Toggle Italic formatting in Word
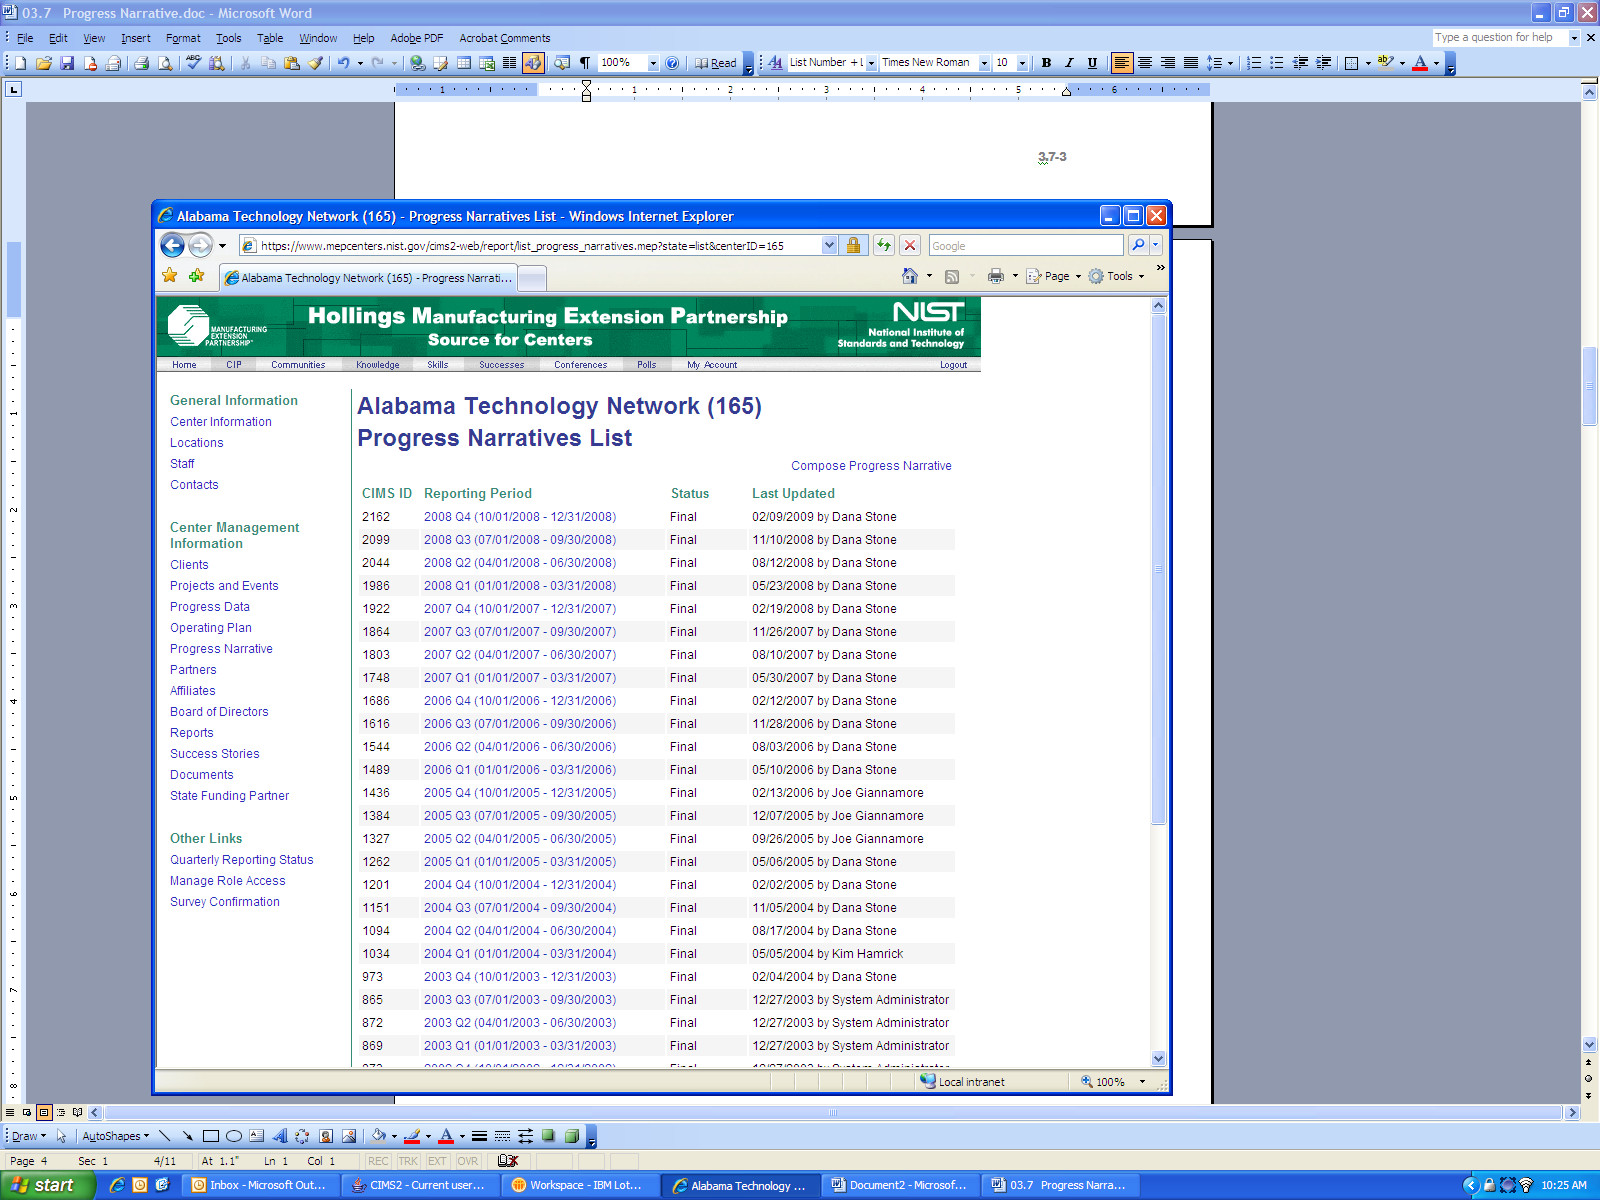Screen dimensions: 1600x1200 pos(1069,63)
